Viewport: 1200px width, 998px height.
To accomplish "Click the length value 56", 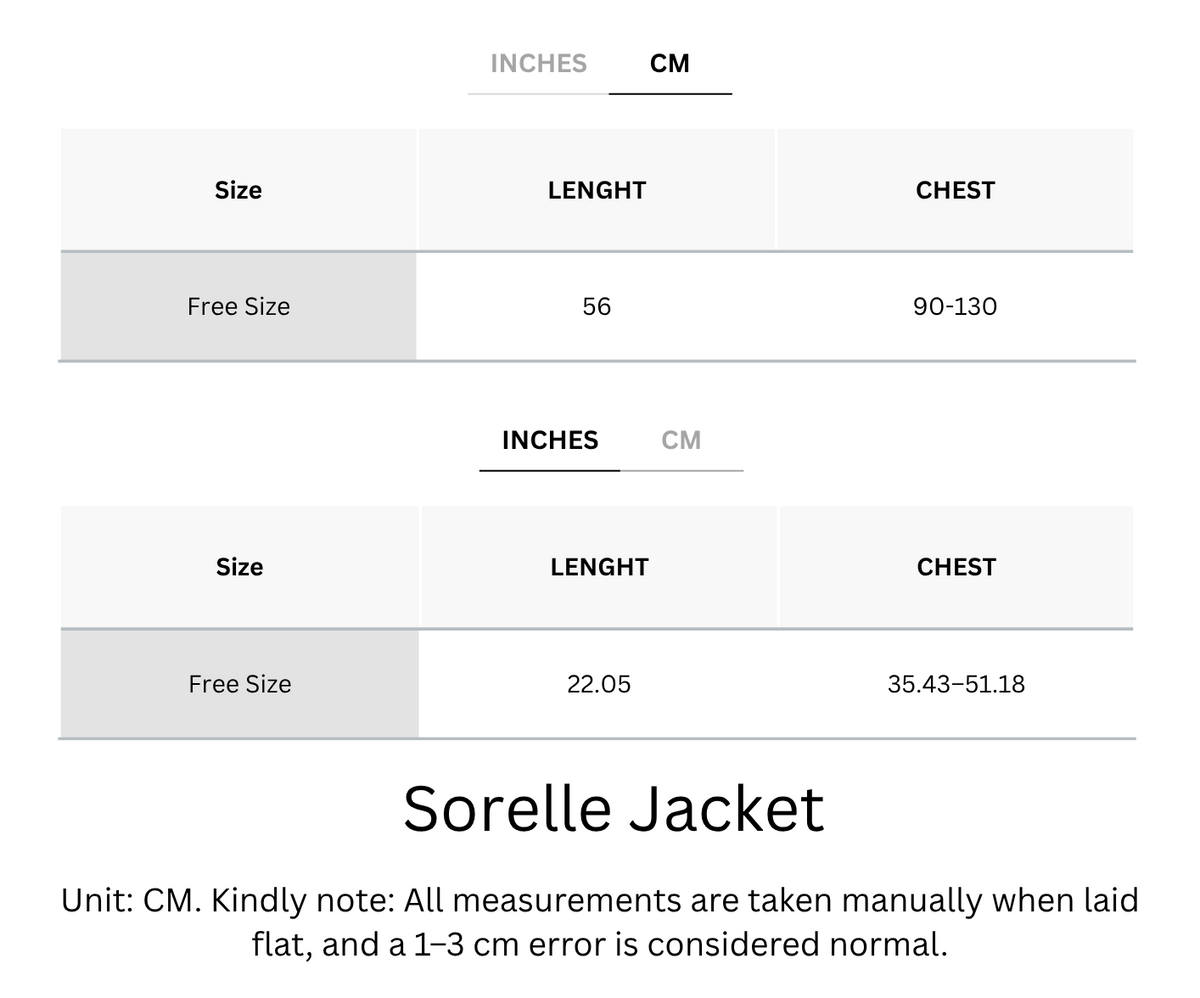I will point(597,306).
